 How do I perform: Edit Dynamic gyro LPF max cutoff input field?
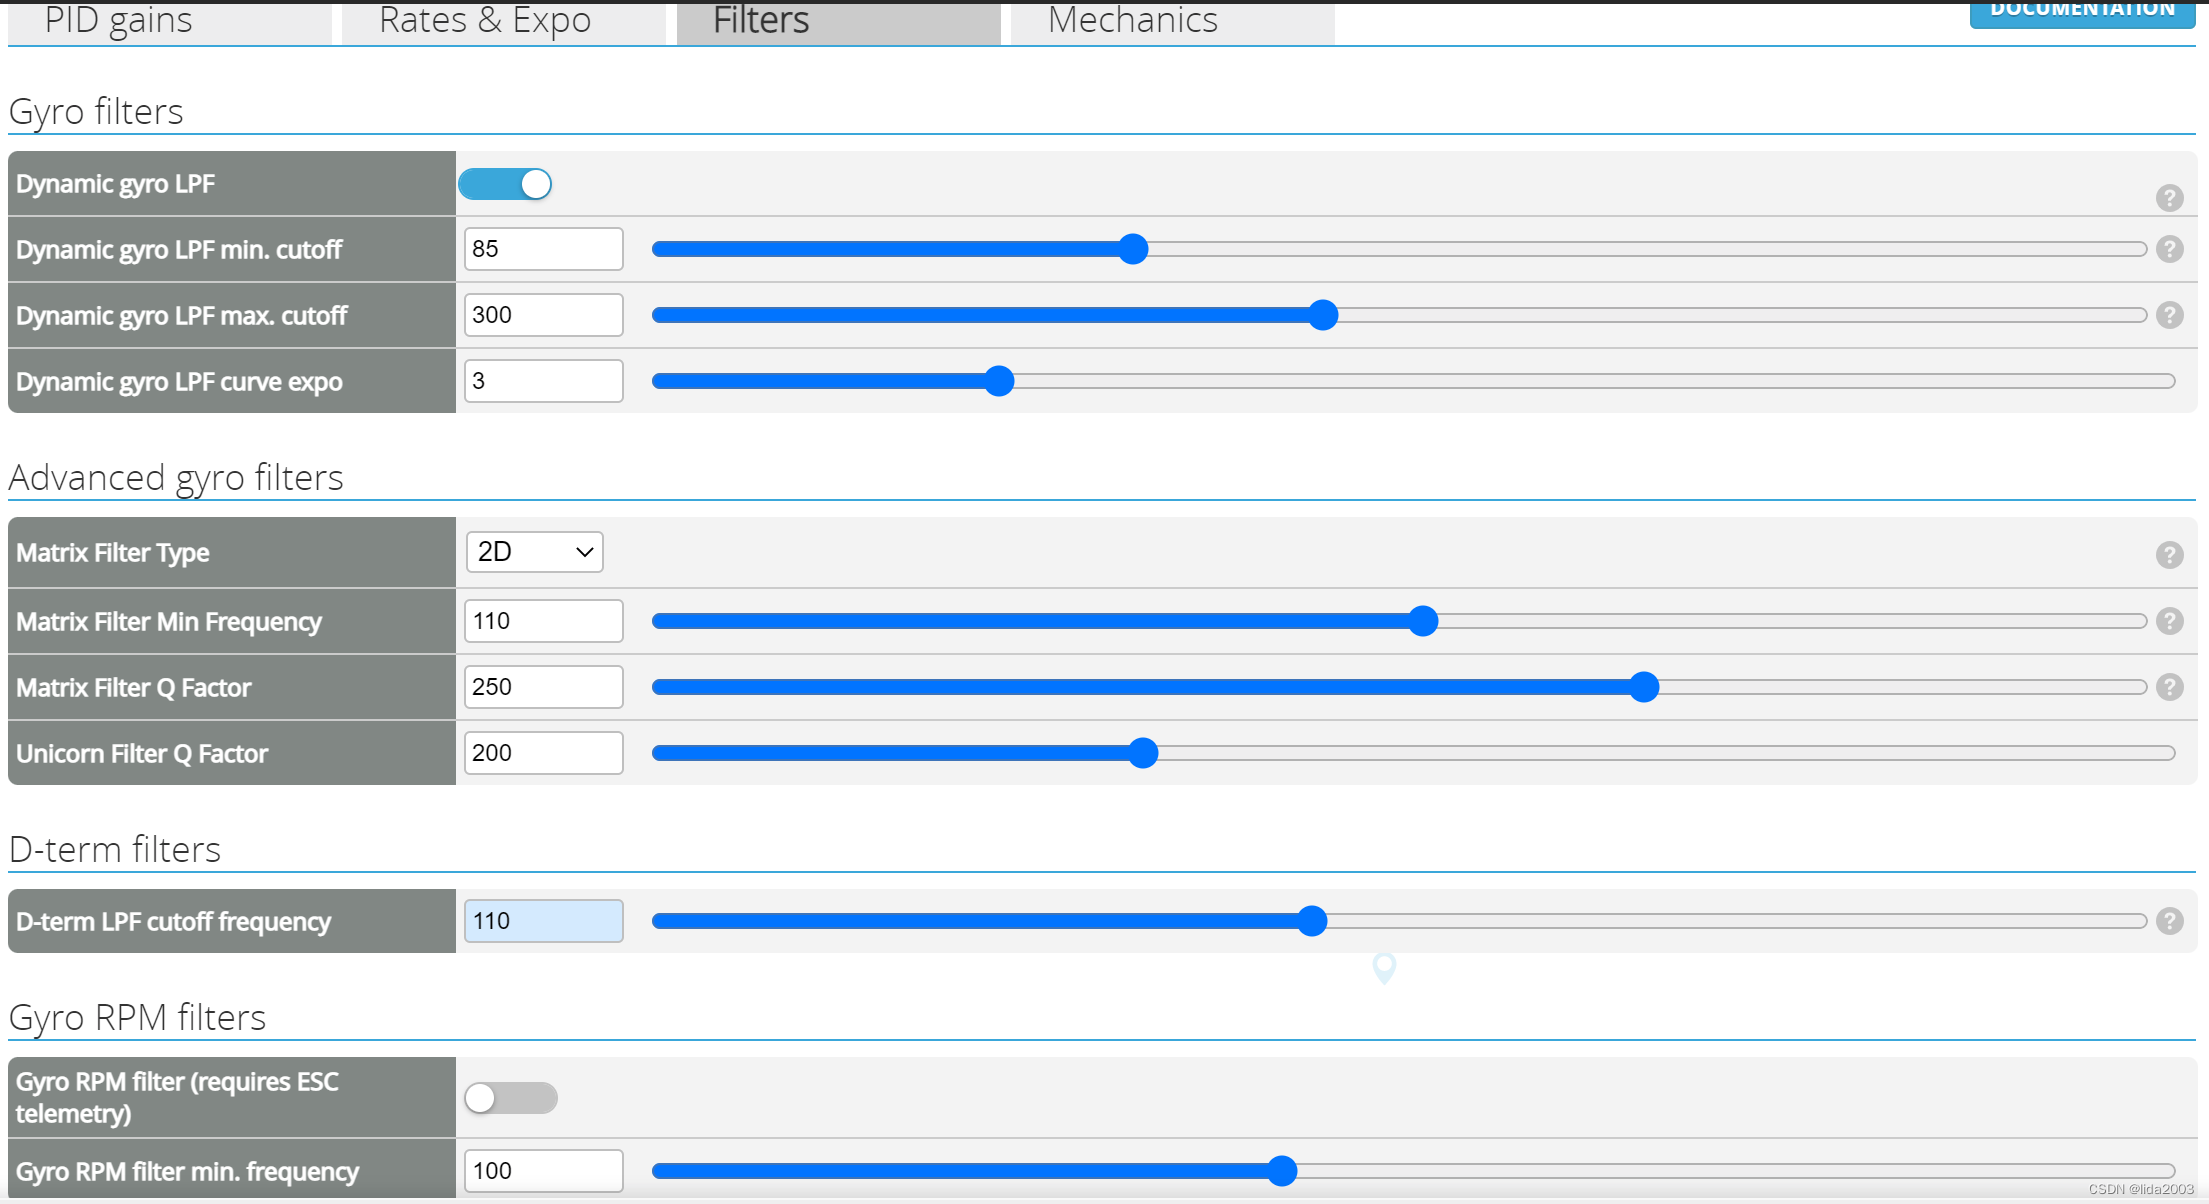[541, 314]
